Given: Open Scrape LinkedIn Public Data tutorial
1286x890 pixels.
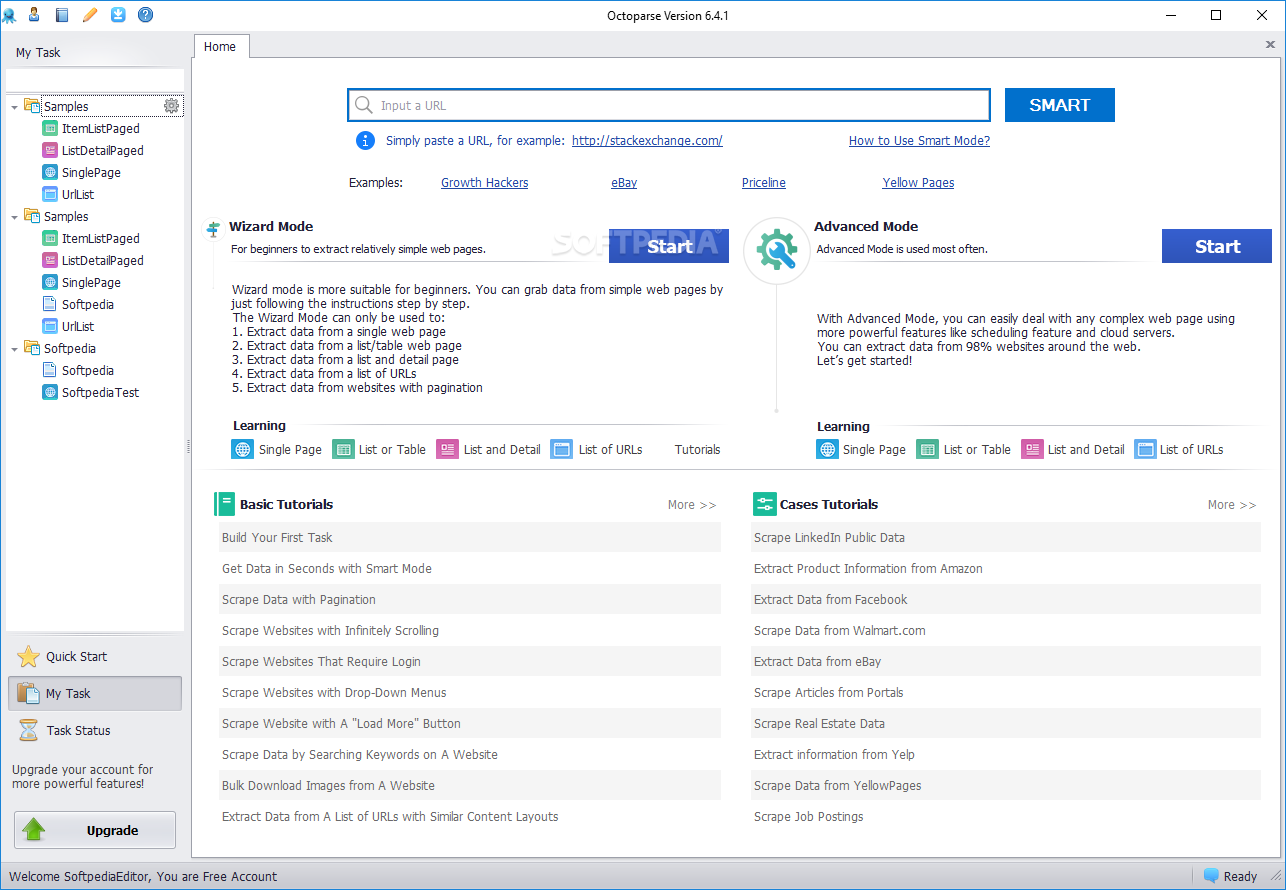Looking at the screenshot, I should [1006, 537].
